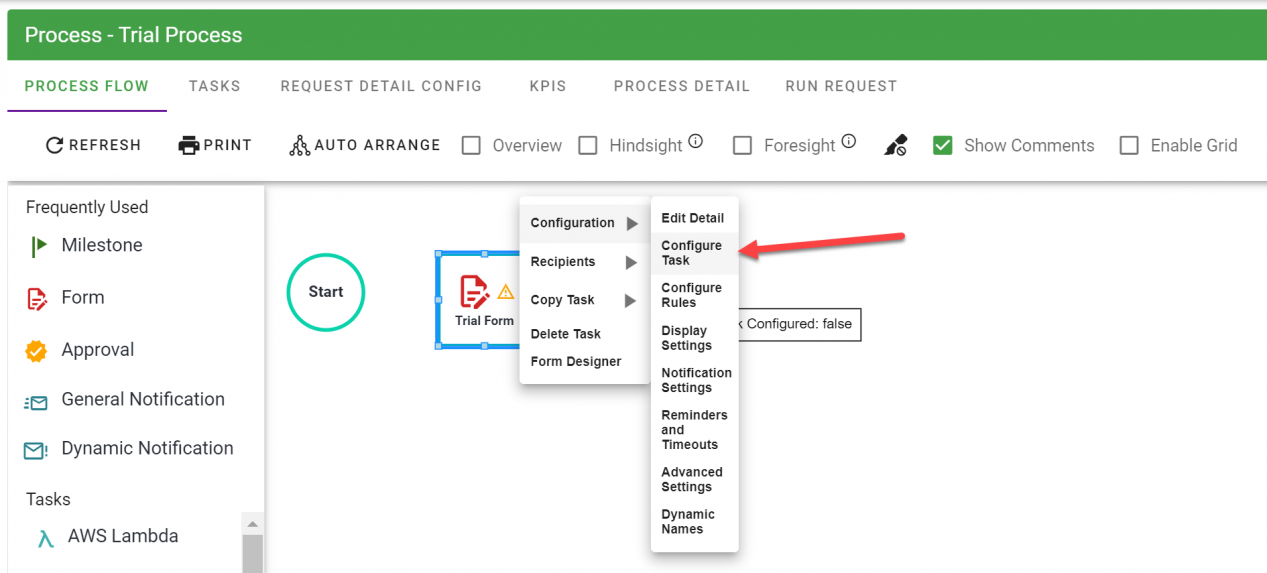Click the Hindsight info icon
Viewport: 1267px width, 573px height.
[696, 142]
